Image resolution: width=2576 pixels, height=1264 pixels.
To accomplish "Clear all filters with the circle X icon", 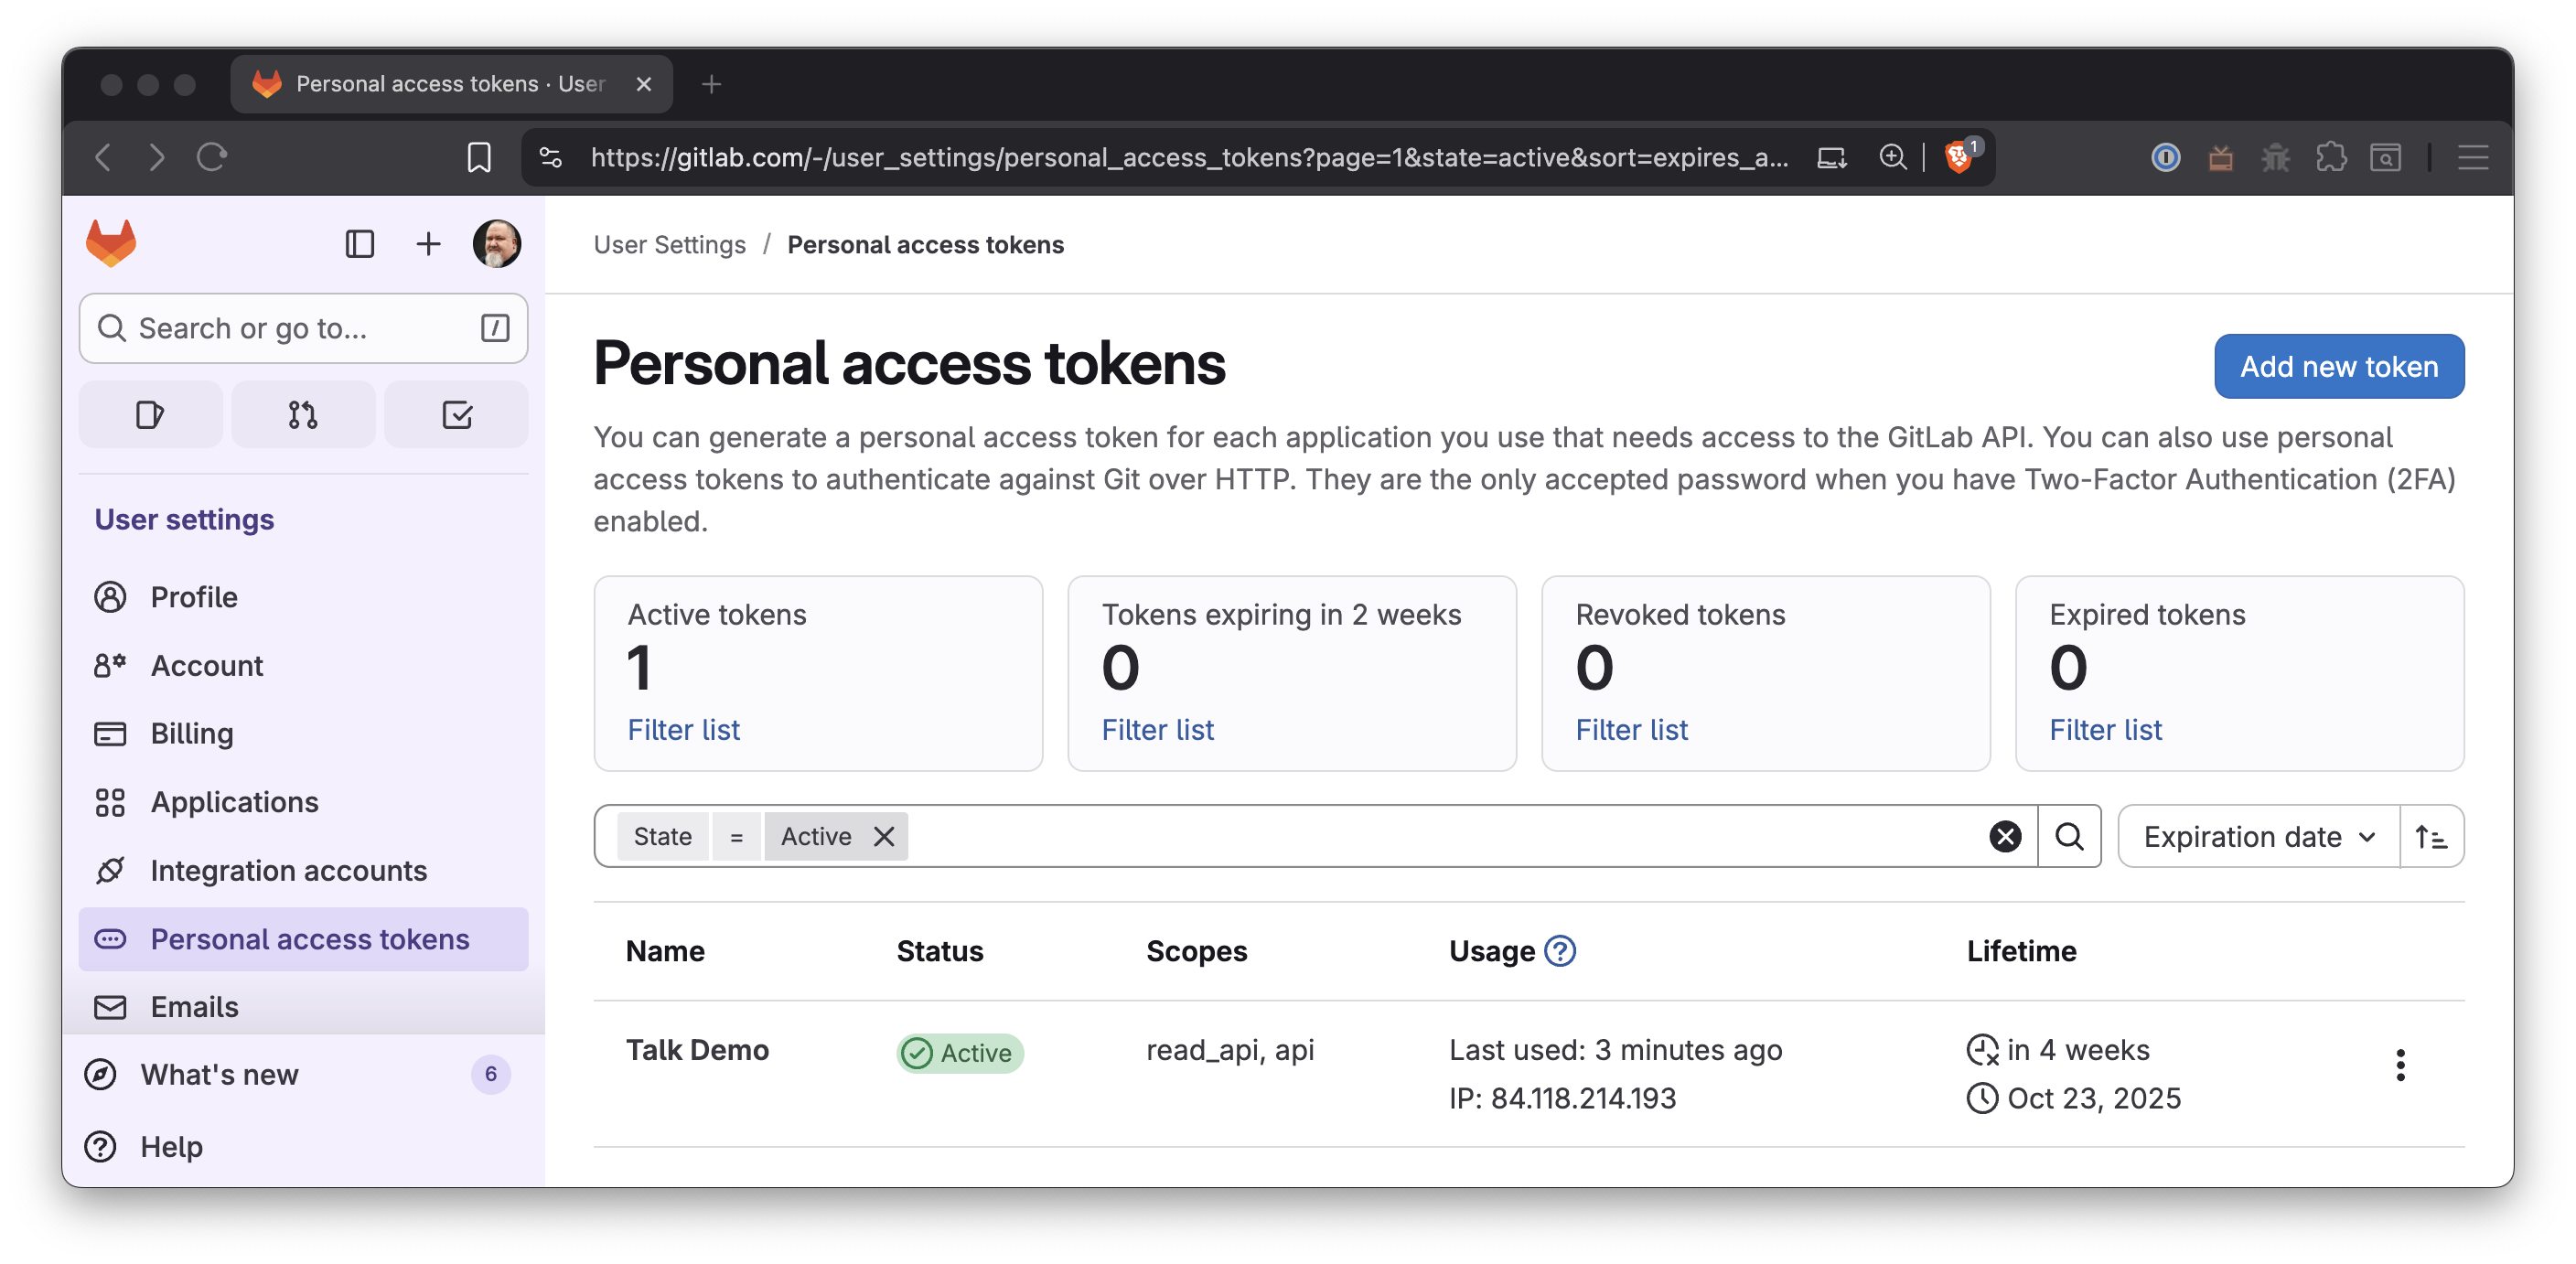I will [x=2004, y=836].
